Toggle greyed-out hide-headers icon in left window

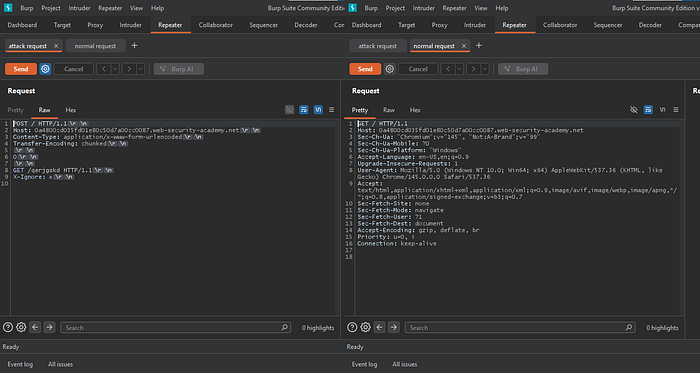pyautogui.click(x=289, y=110)
